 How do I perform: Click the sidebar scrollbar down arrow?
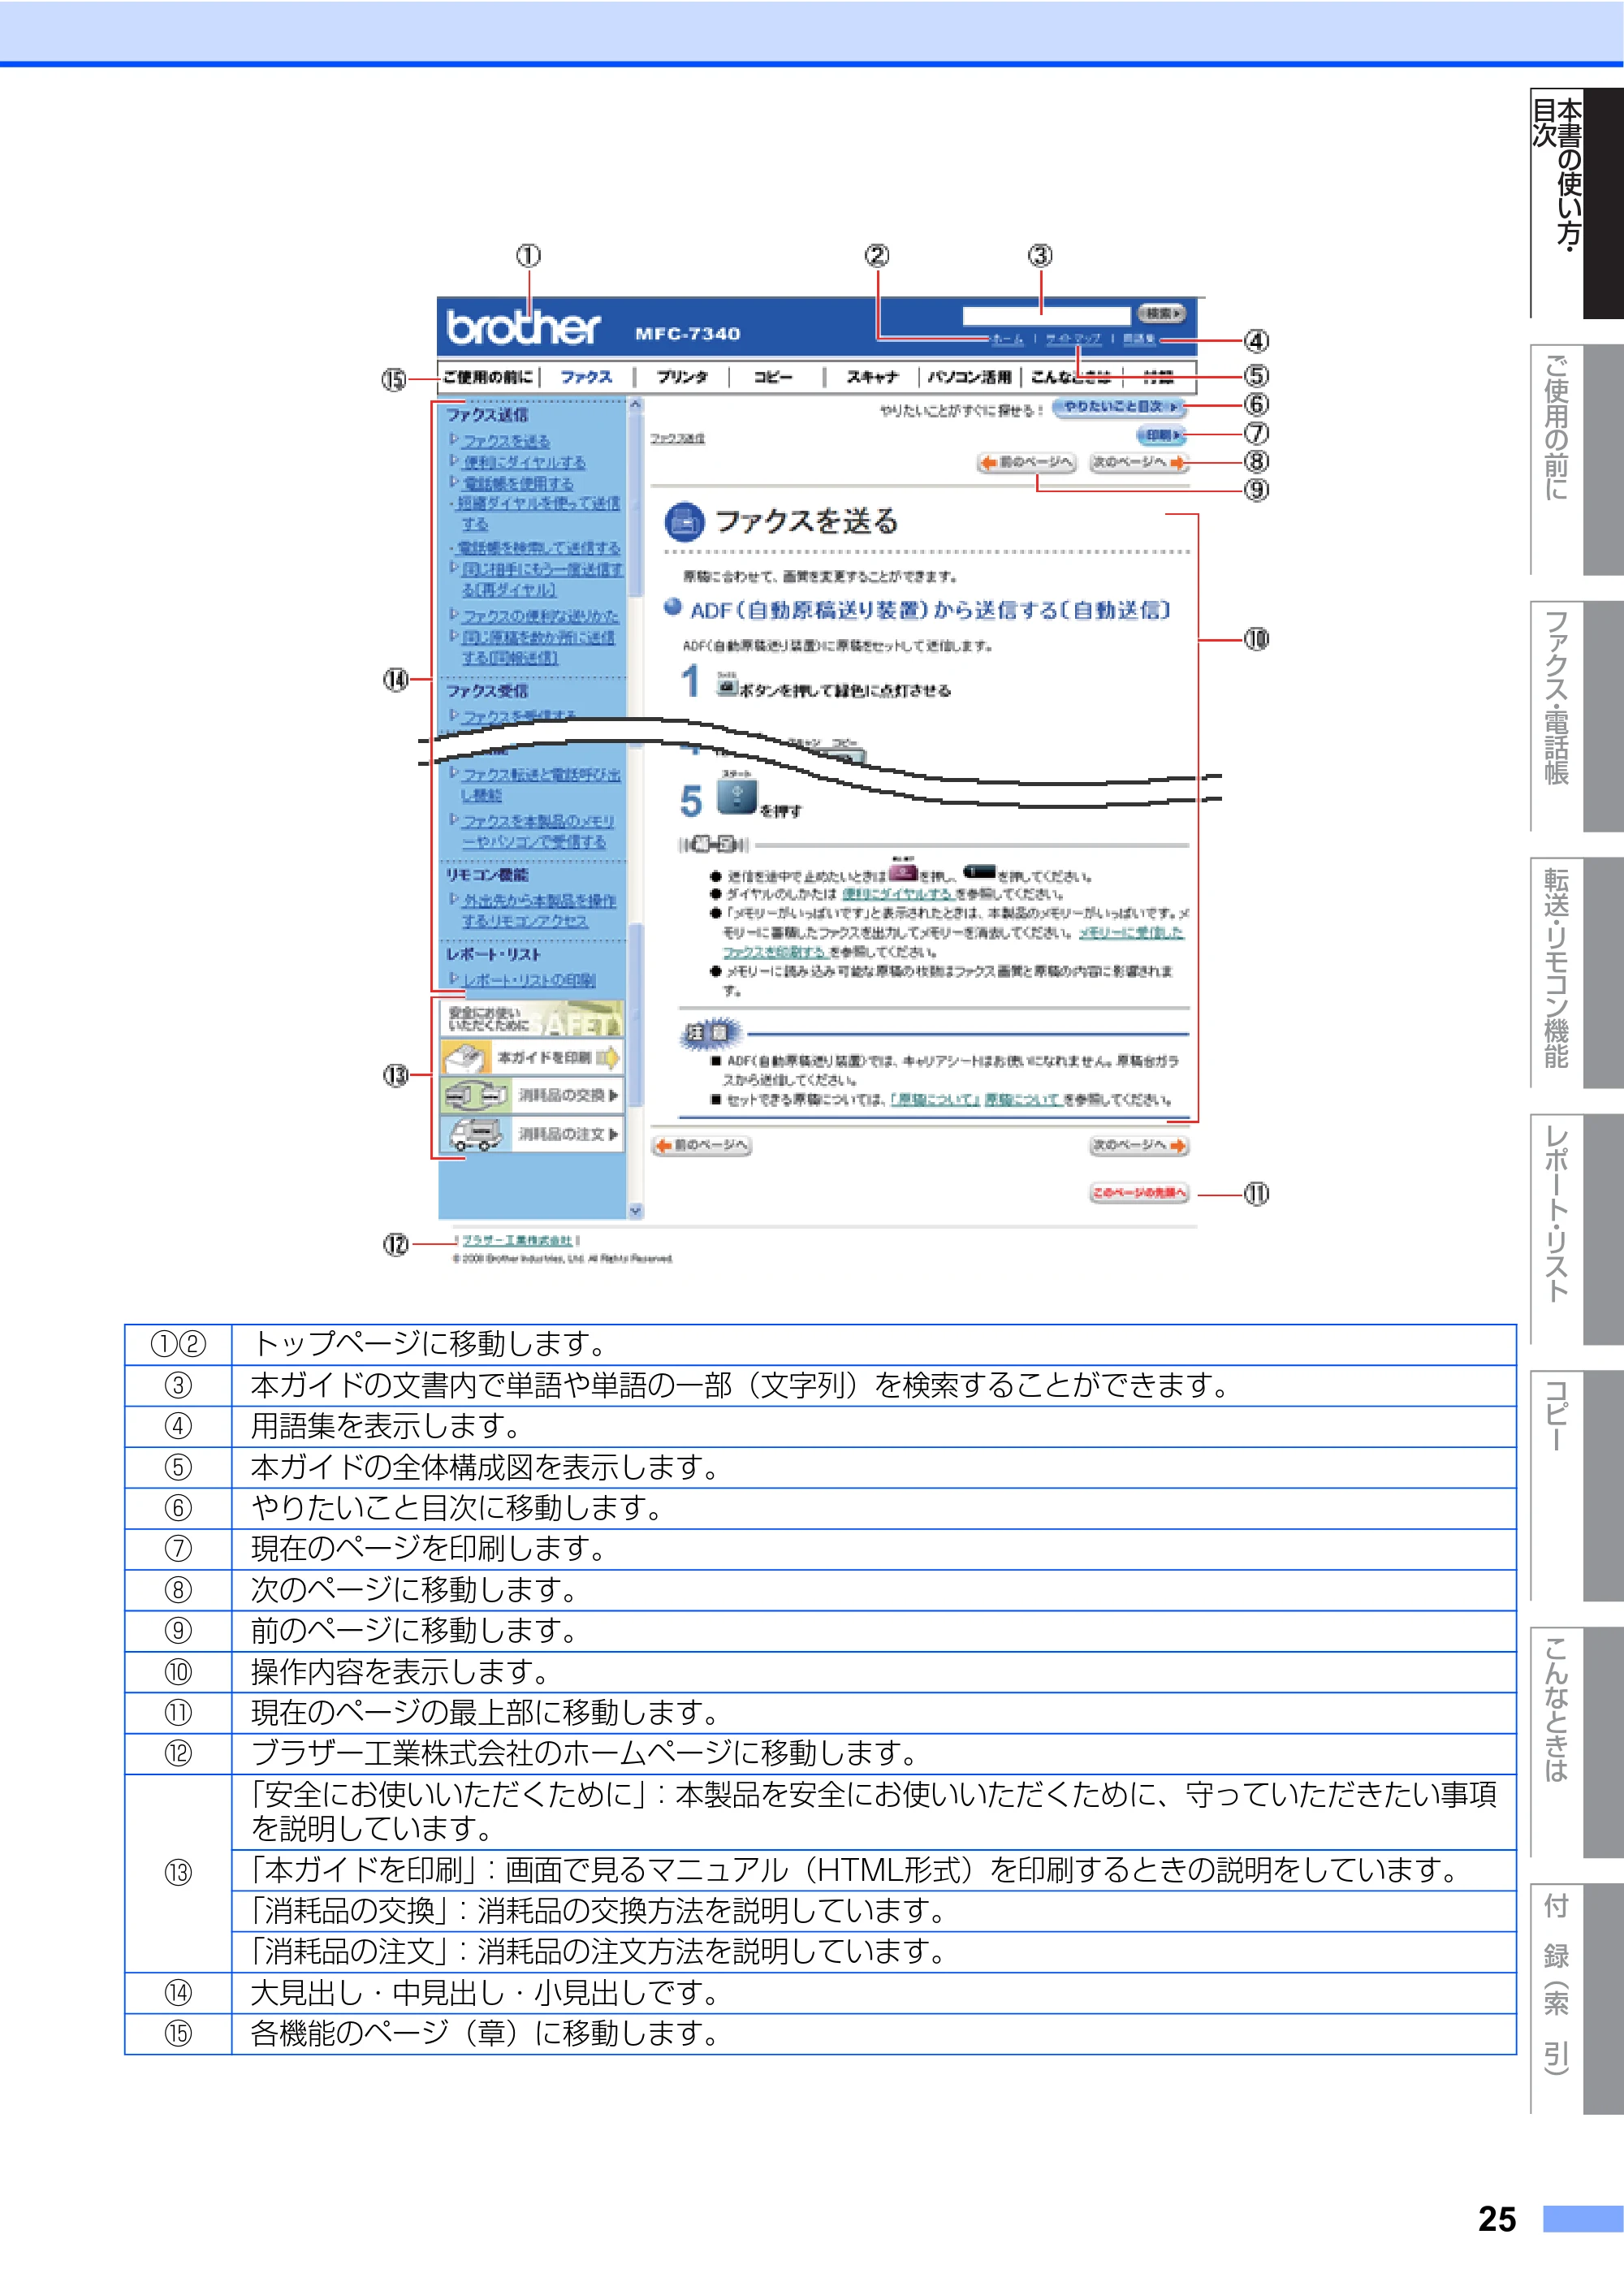coord(635,1211)
